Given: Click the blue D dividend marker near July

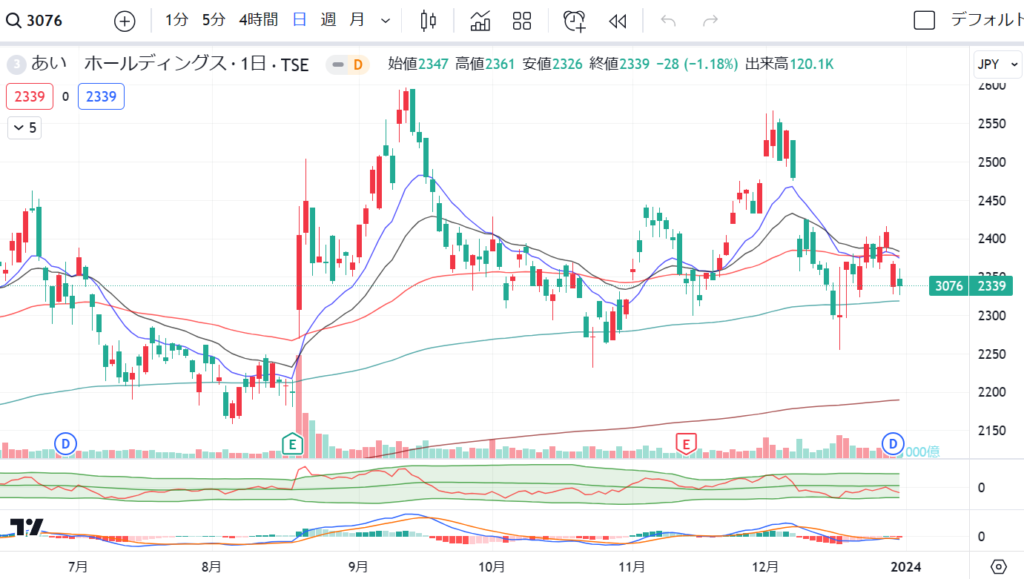Looking at the screenshot, I should point(66,442).
